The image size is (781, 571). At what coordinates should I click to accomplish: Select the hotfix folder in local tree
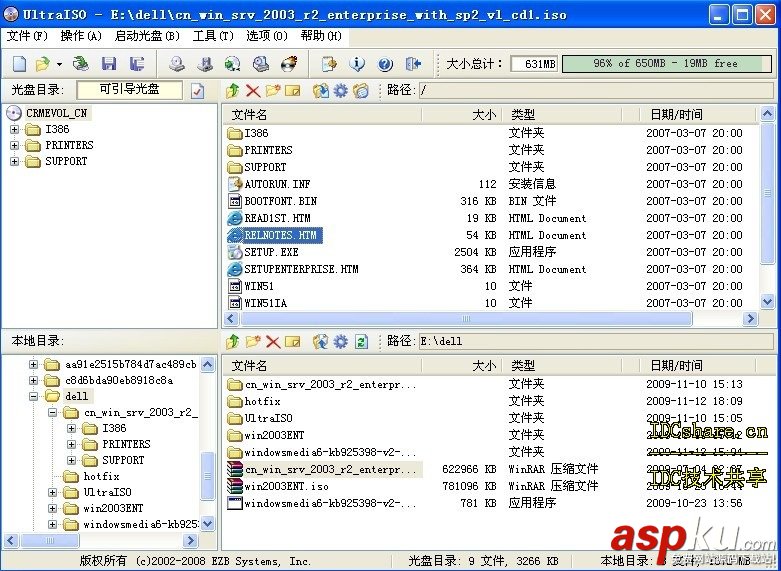(101, 476)
